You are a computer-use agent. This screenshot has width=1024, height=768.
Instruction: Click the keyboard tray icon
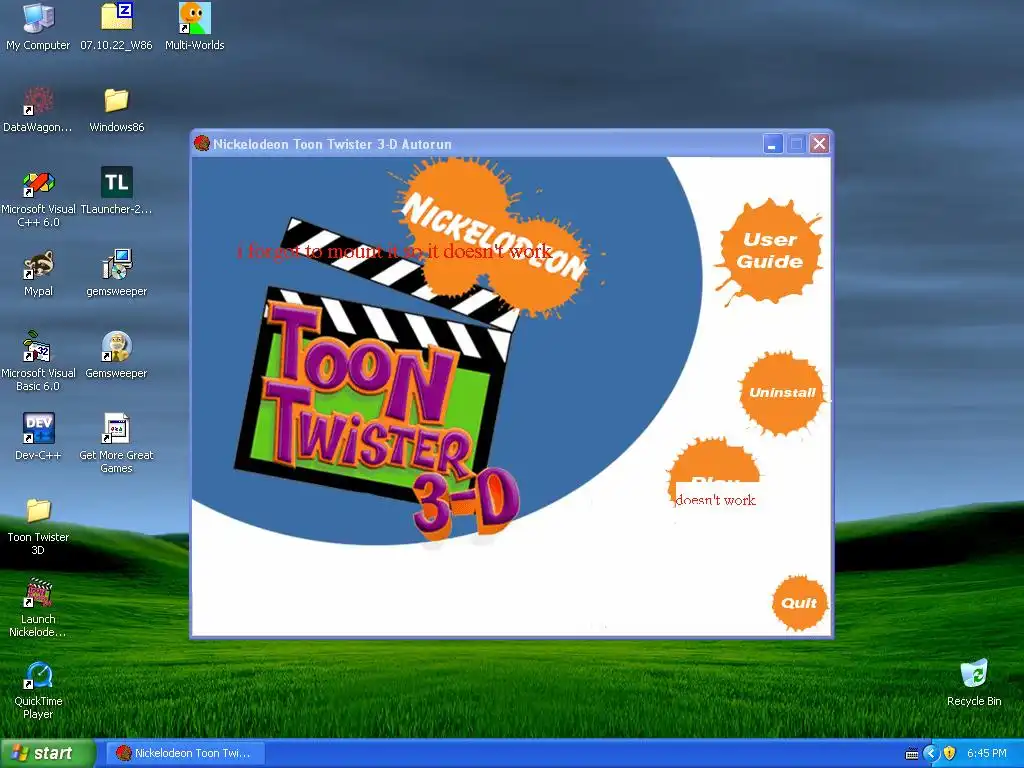coord(912,754)
